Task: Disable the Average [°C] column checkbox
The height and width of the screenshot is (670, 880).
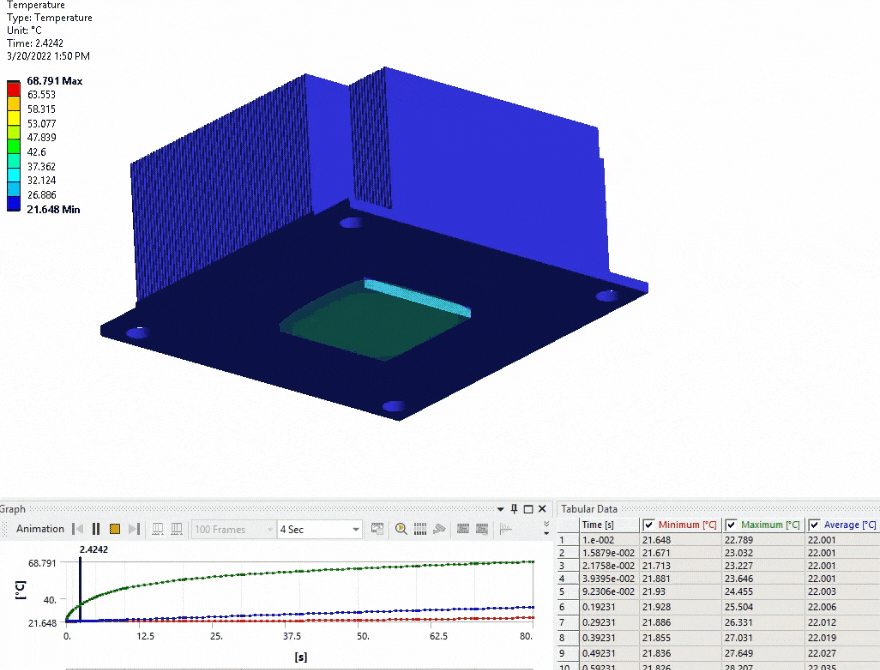Action: pos(814,525)
